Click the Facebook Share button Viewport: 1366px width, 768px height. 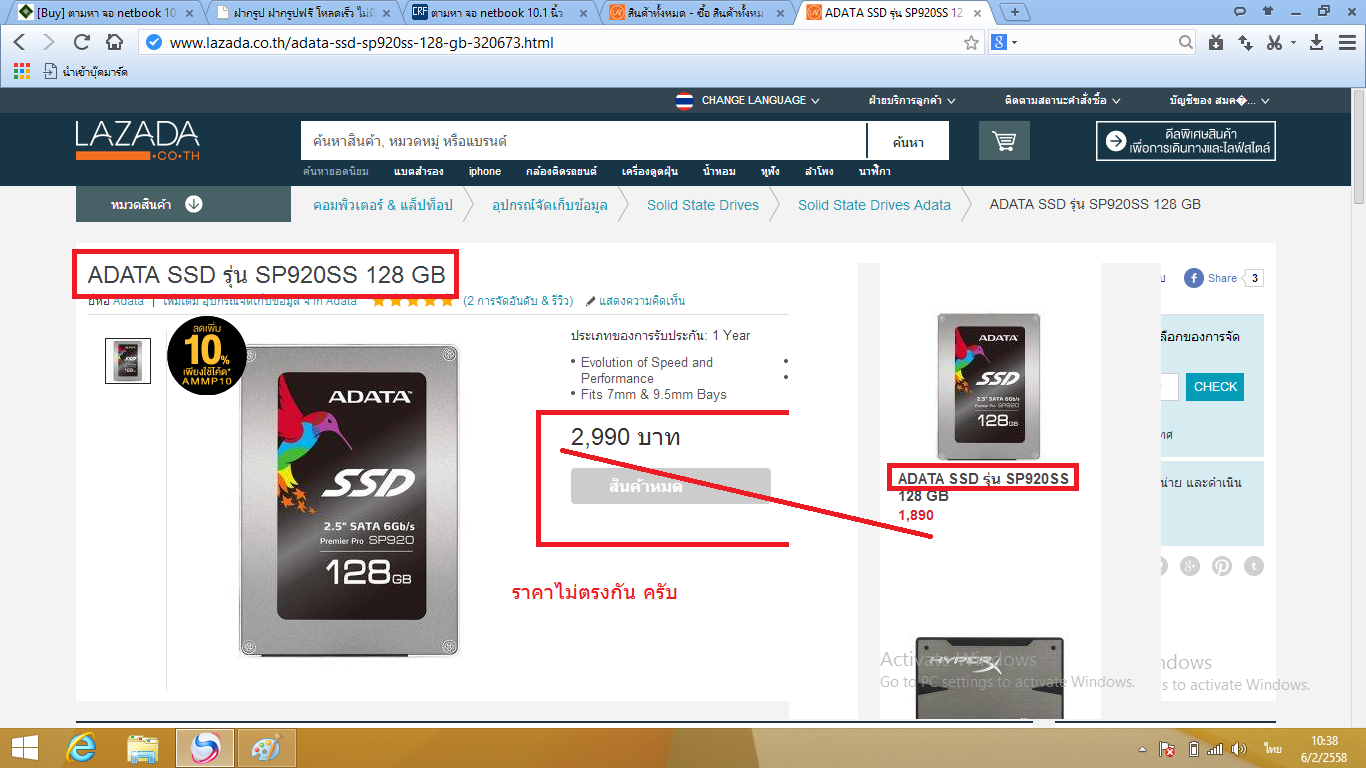point(1211,278)
